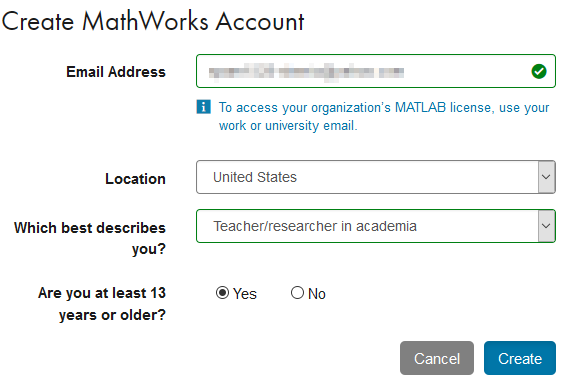Image resolution: width=570 pixels, height=380 pixels.
Task: Open the Teacher/researcher in academia dropdown
Action: [376, 226]
